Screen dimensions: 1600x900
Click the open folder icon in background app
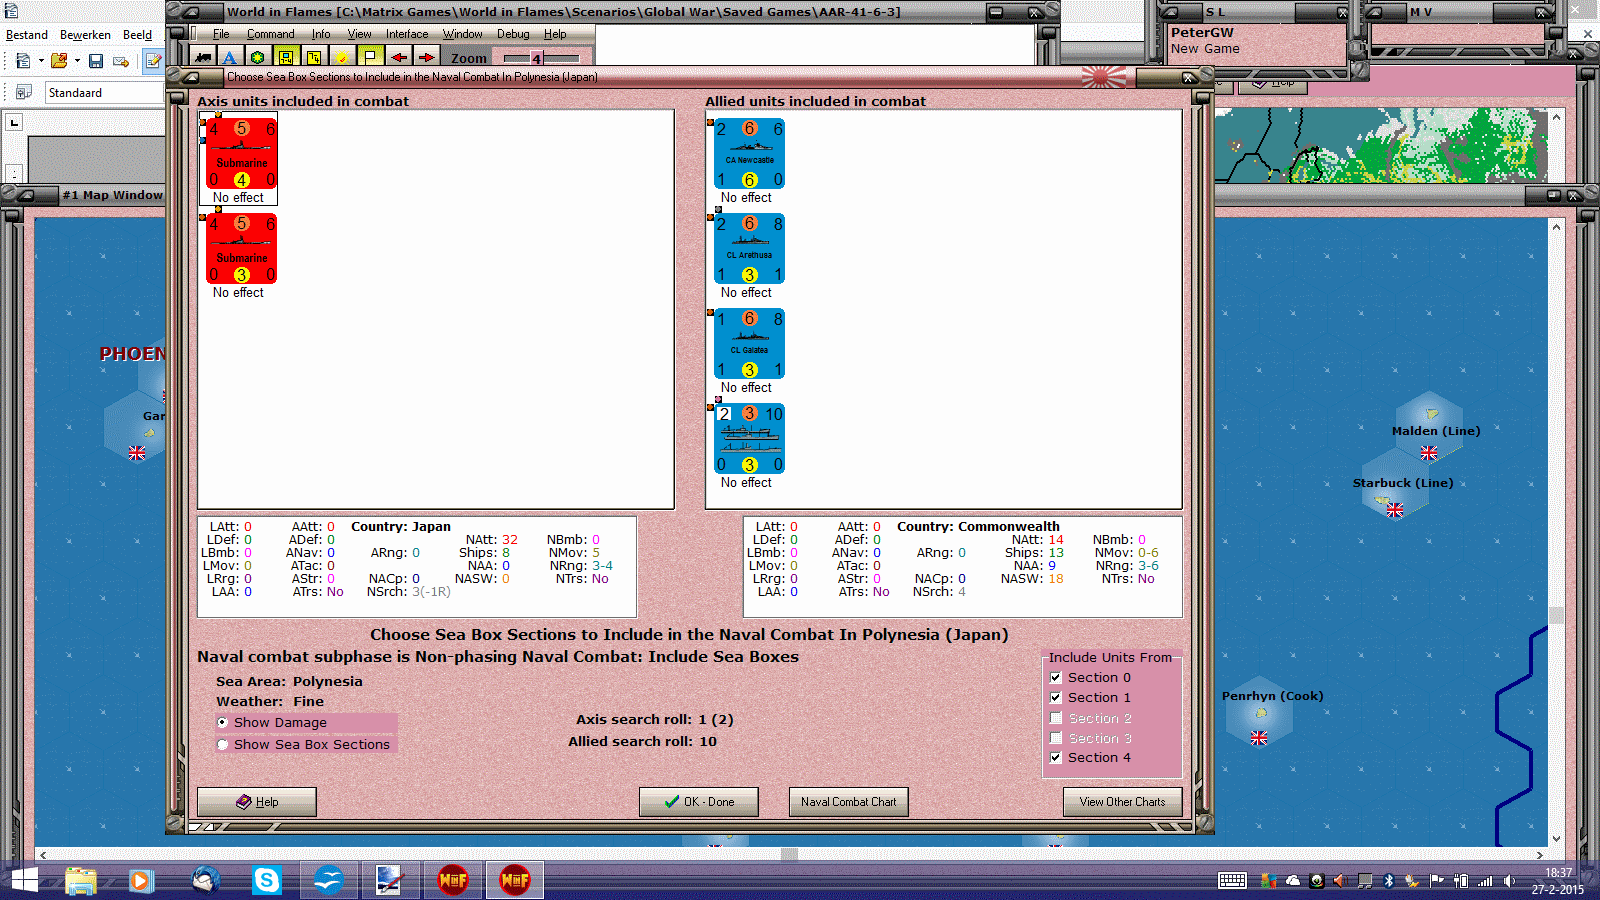click(59, 61)
